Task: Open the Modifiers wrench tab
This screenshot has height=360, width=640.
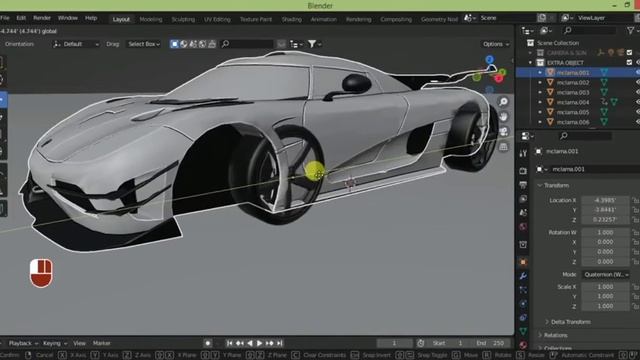Action: [x=523, y=276]
